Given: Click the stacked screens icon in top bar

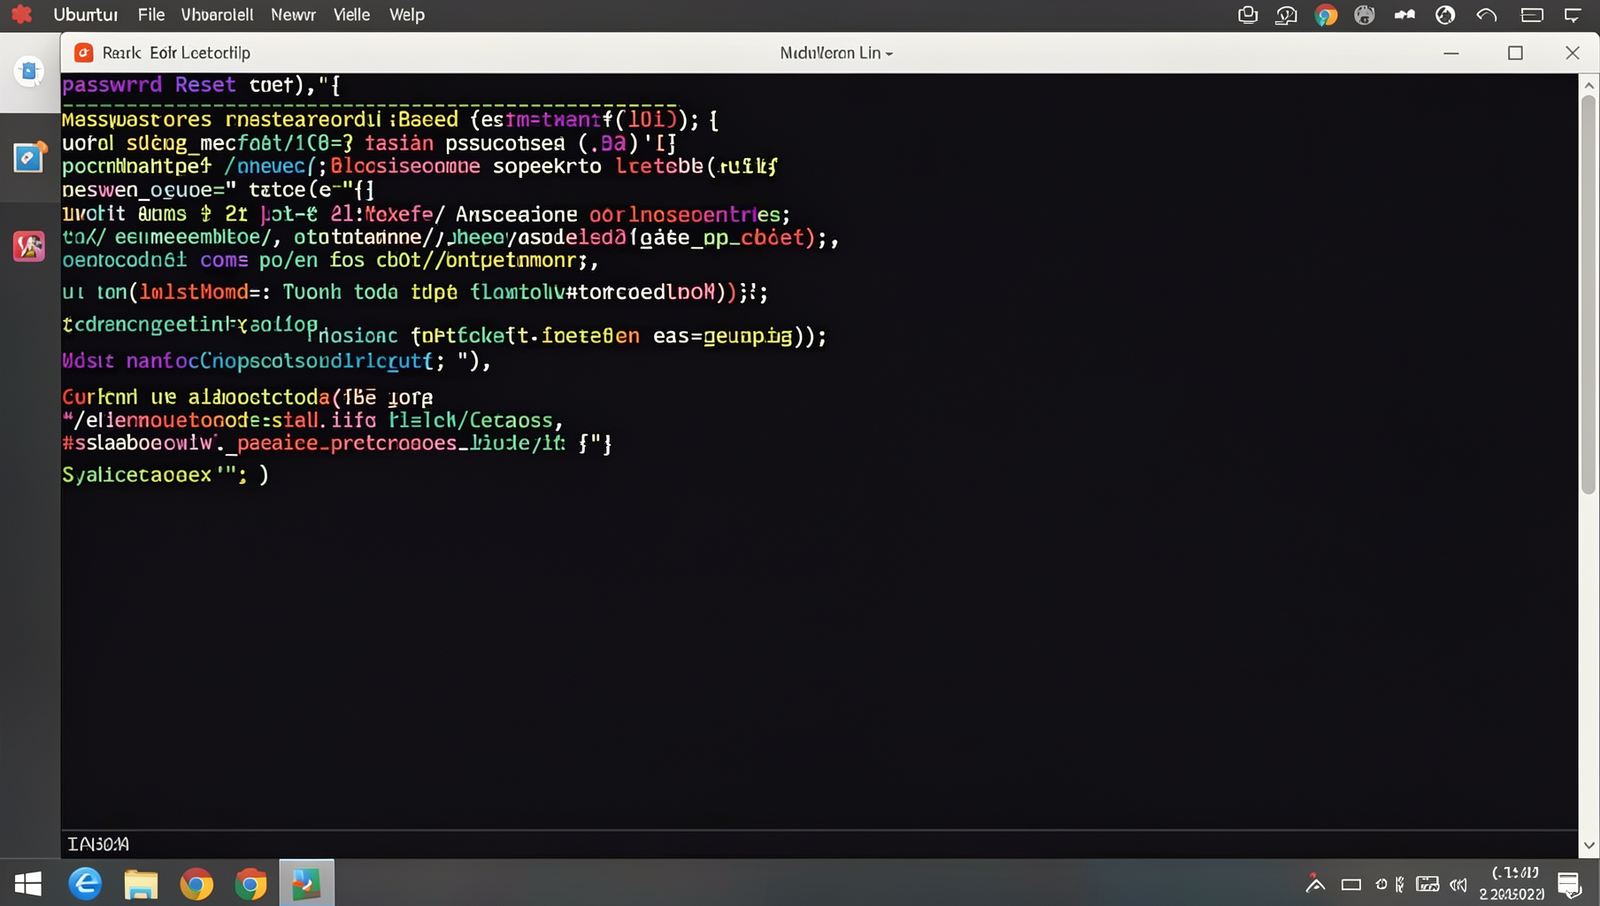Looking at the screenshot, I should click(1247, 15).
